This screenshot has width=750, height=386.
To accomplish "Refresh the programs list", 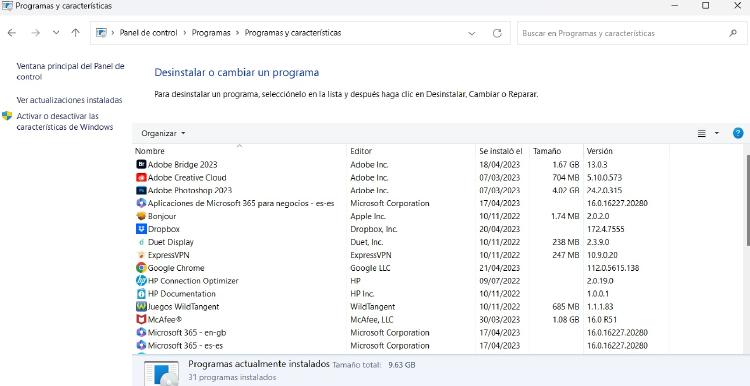I will [x=497, y=33].
